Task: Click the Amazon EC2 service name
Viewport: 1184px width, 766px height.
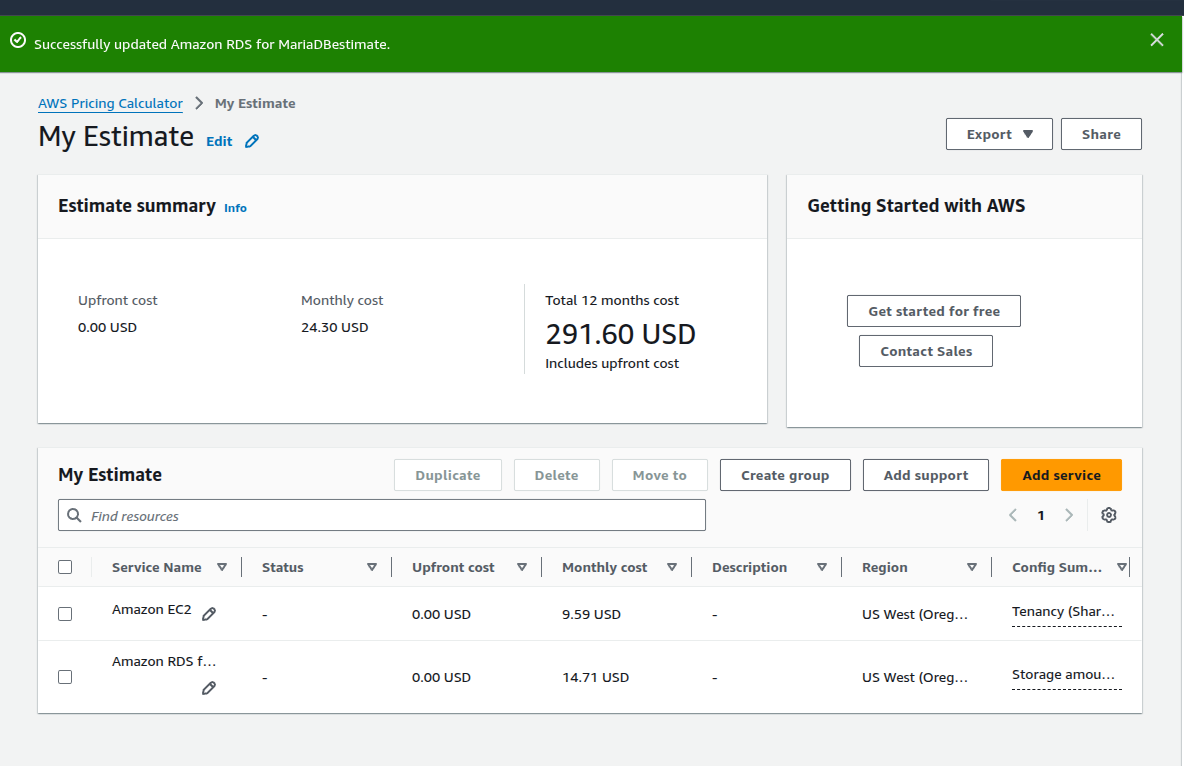Action: coord(152,610)
